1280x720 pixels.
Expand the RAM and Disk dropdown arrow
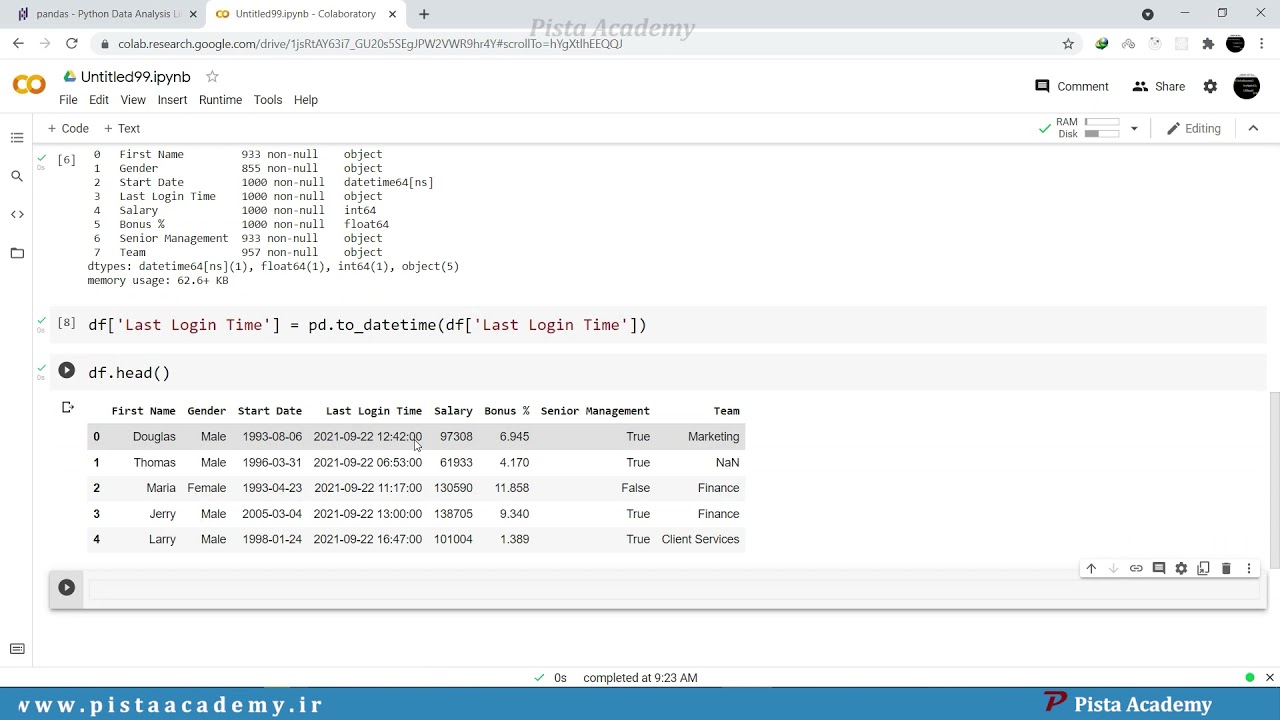tap(1134, 128)
